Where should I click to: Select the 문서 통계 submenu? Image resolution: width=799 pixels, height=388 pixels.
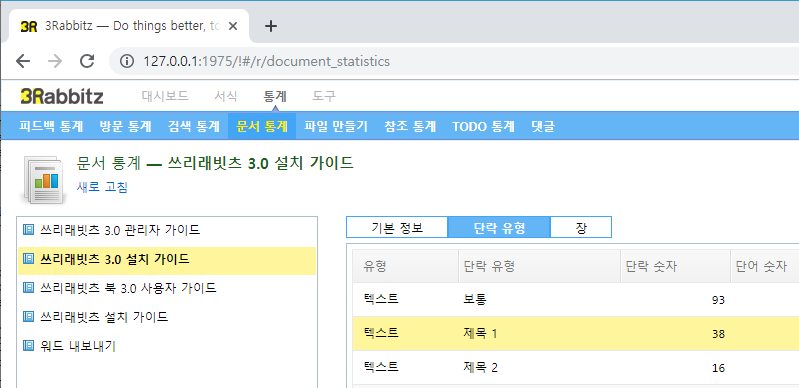(262, 126)
